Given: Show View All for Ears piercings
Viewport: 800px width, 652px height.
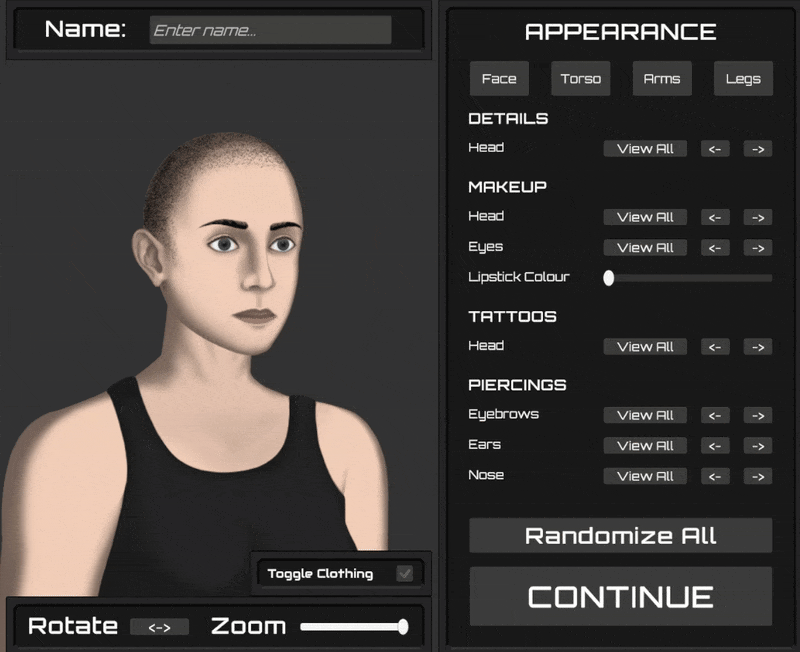Looking at the screenshot, I should click(x=645, y=446).
